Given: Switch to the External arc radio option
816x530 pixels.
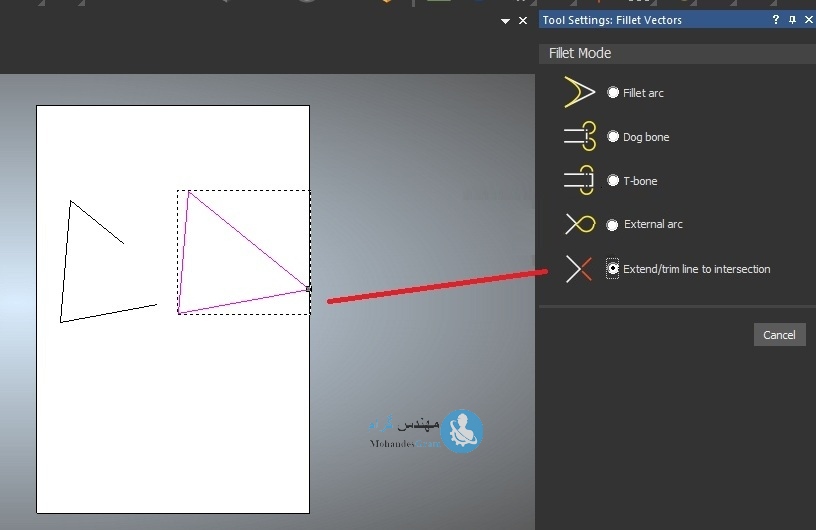Looking at the screenshot, I should click(x=613, y=225).
